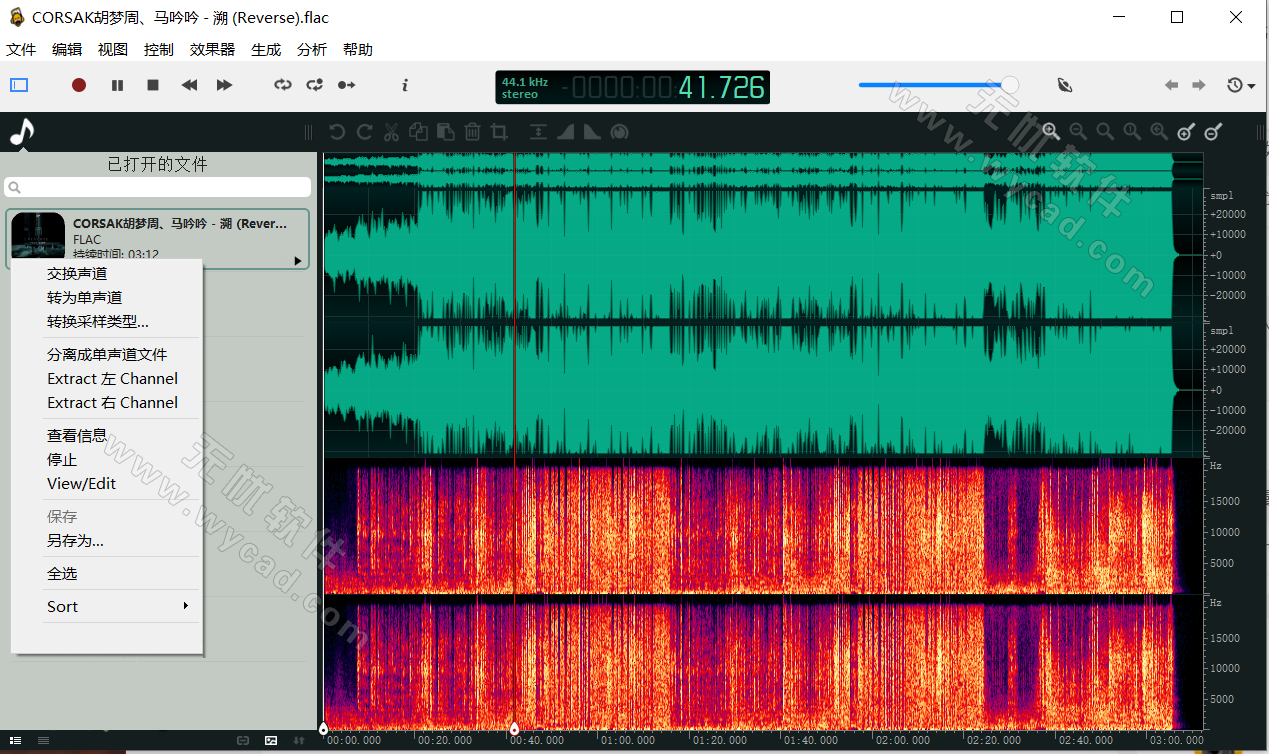Click the zoom in magnifier icon
Screen dimensions: 1269x754
click(1051, 131)
